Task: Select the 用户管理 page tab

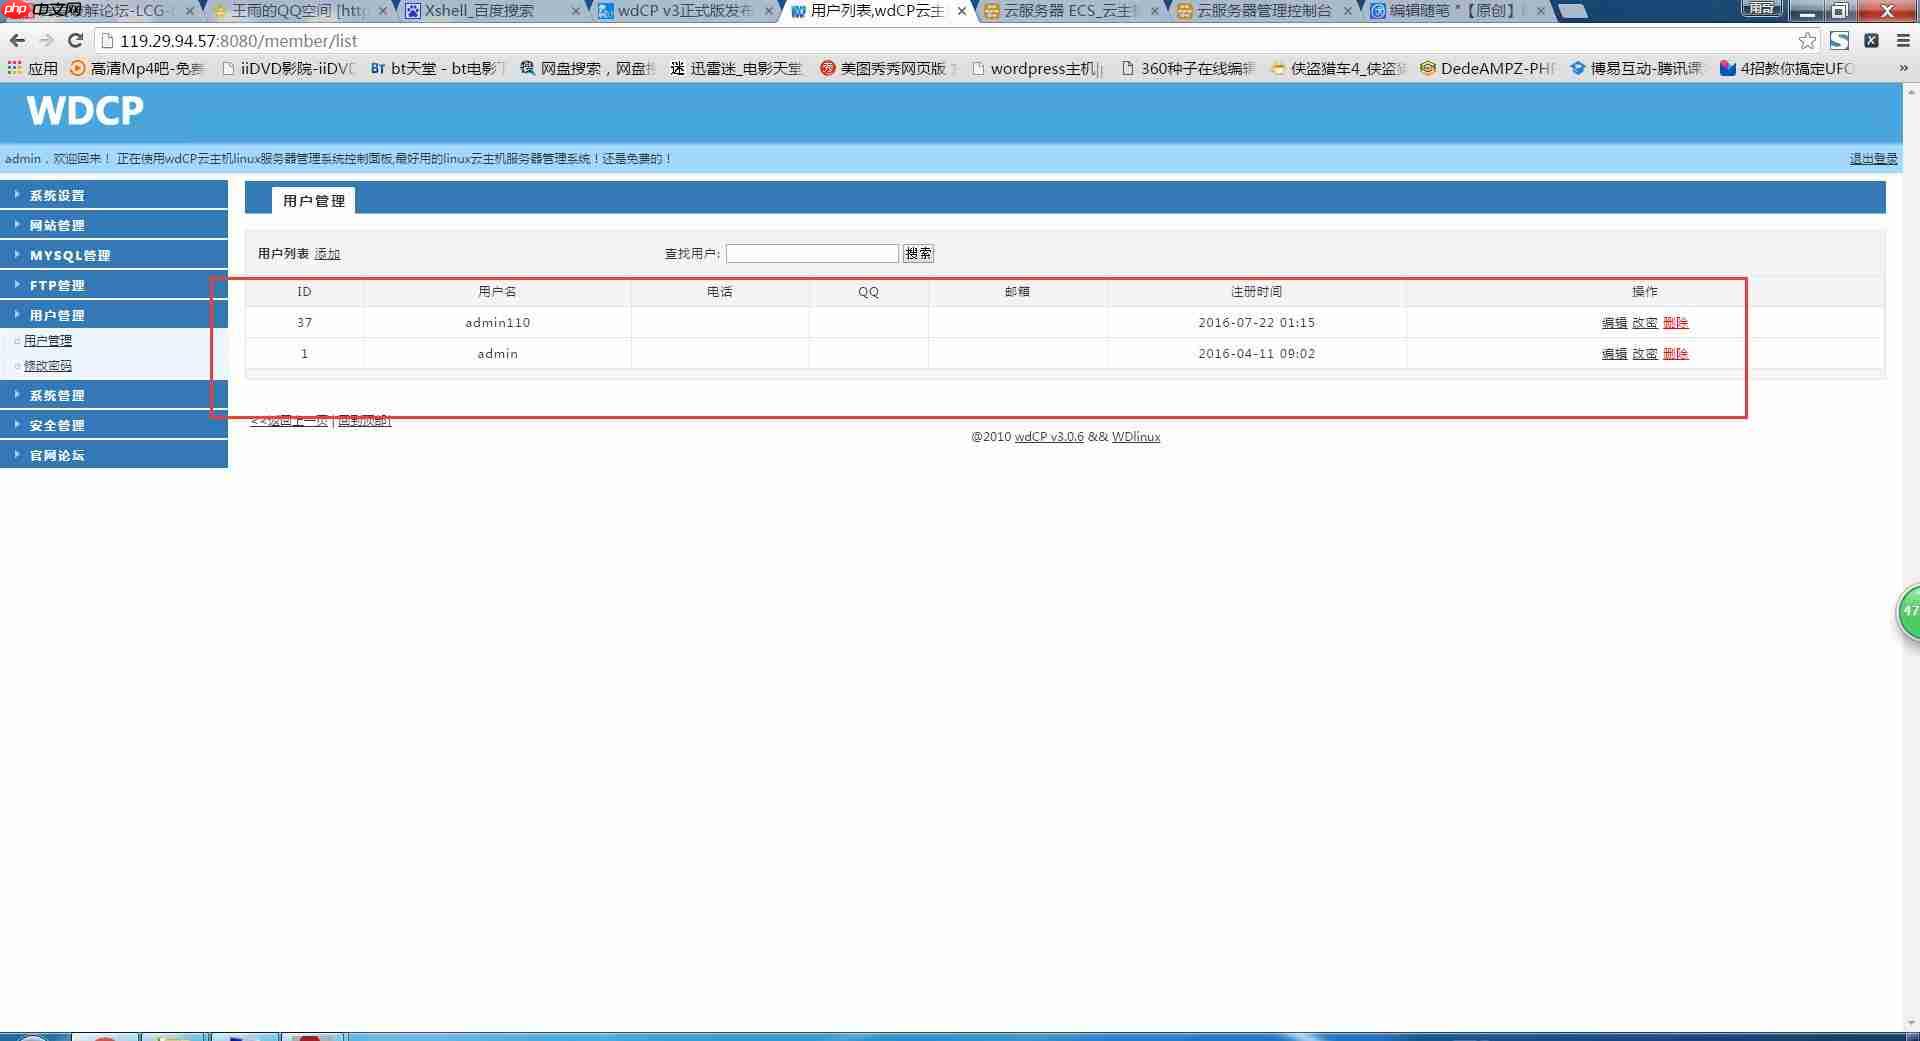Action: [x=313, y=199]
